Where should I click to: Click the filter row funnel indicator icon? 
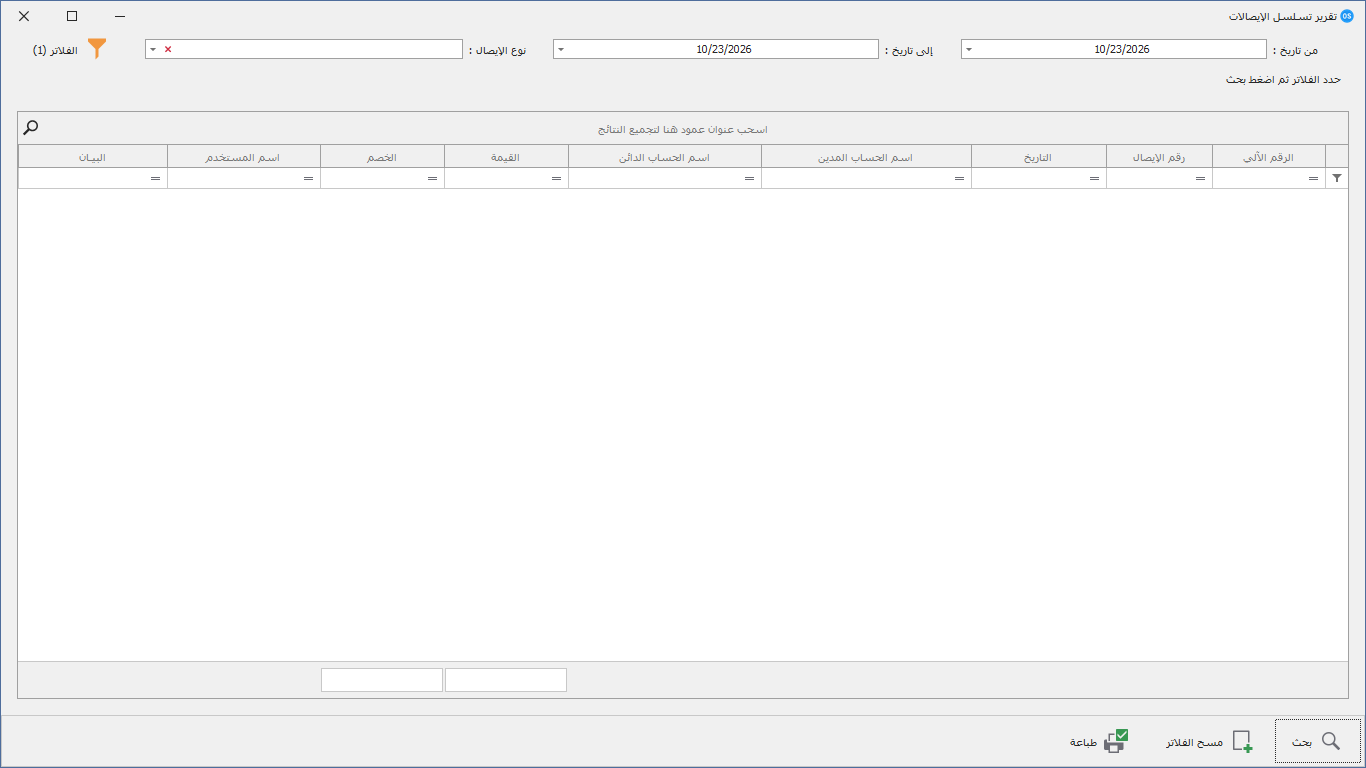pos(1337,178)
